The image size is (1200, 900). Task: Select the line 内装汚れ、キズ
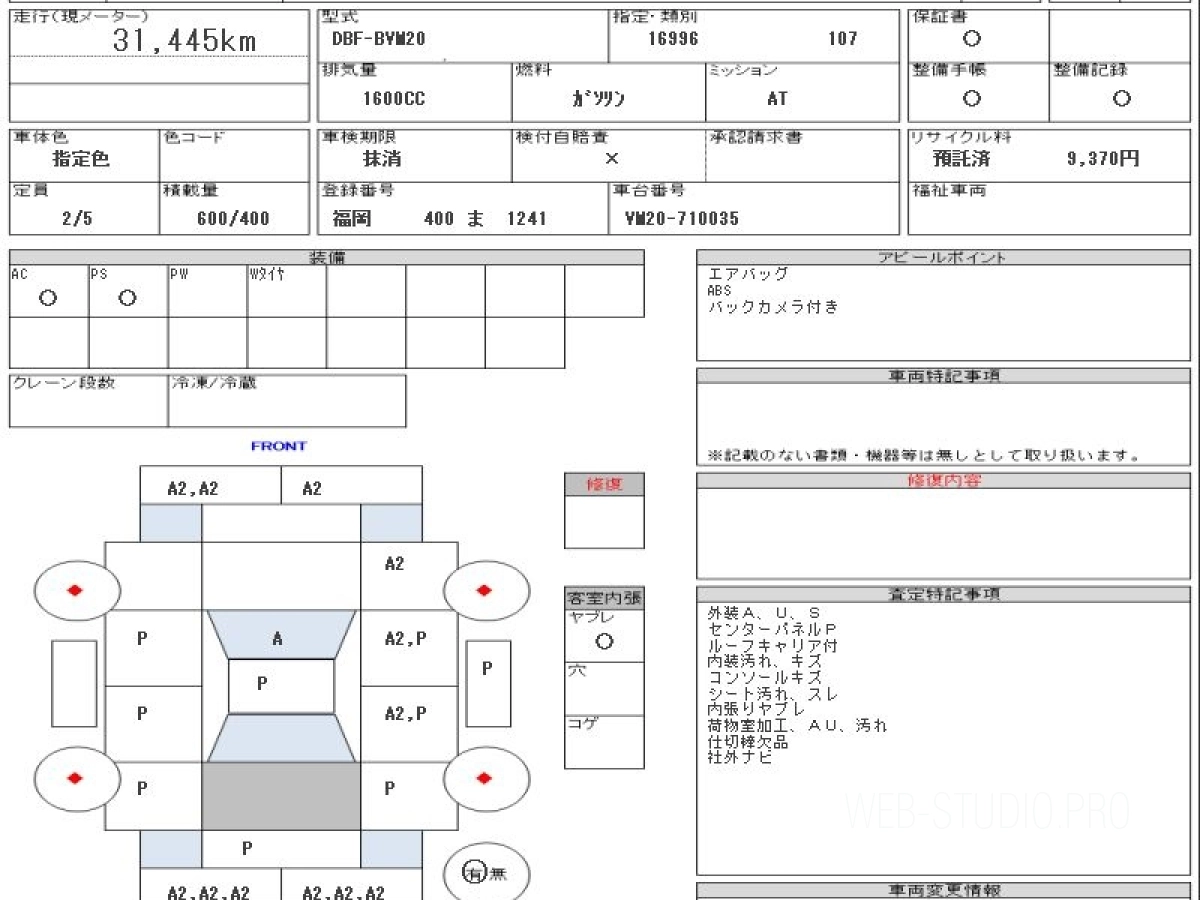click(x=764, y=662)
